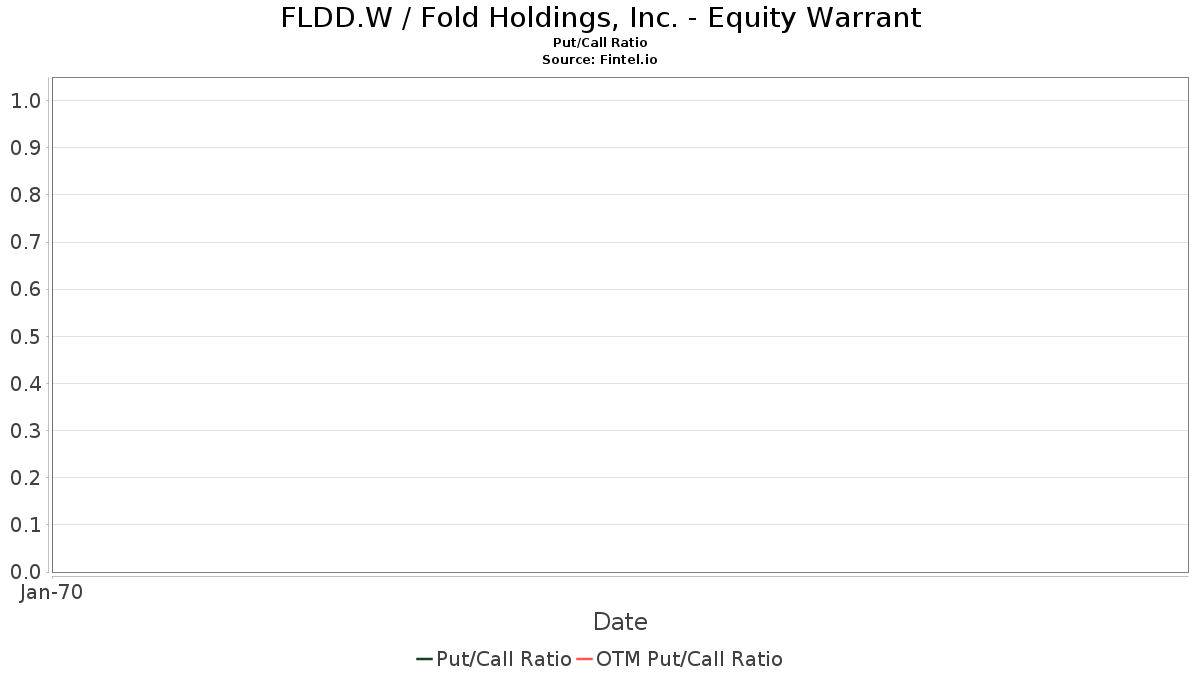Click the 0.2 y-axis tick label
Image resolution: width=1200 pixels, height=675 pixels.
(x=25, y=478)
